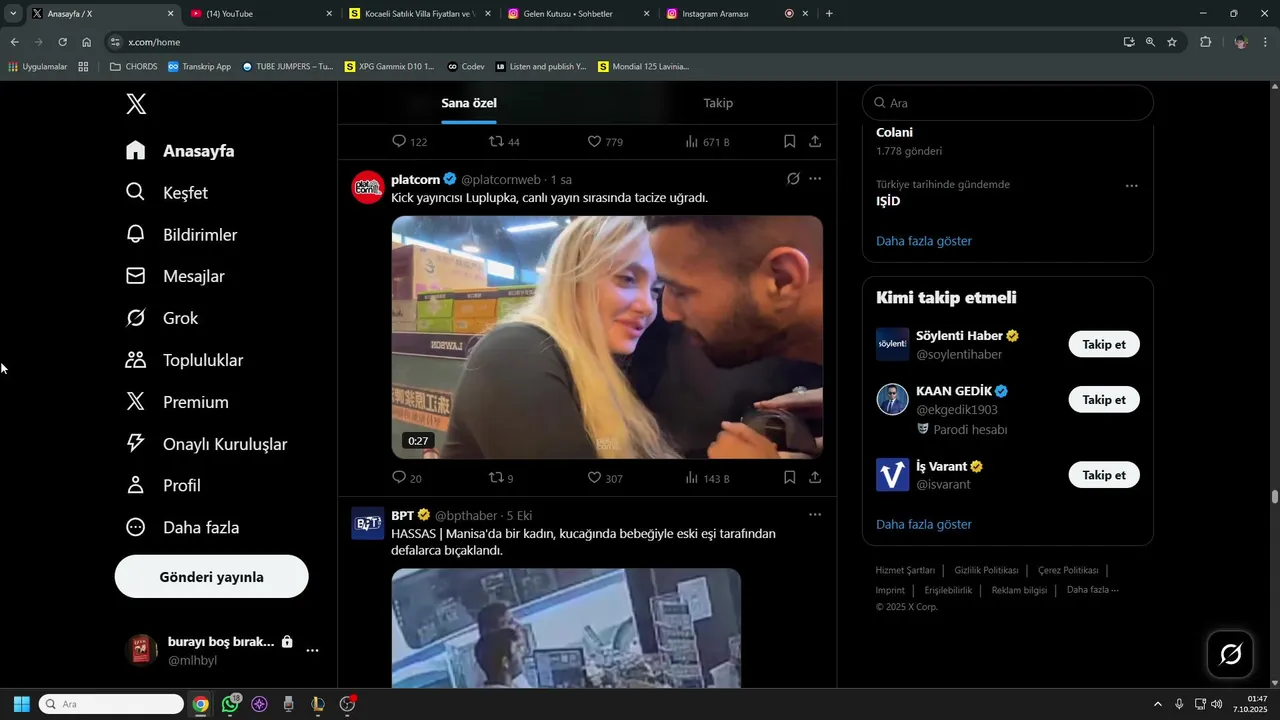The height and width of the screenshot is (720, 1280).
Task: Switch to Takip tab
Action: coord(718,103)
